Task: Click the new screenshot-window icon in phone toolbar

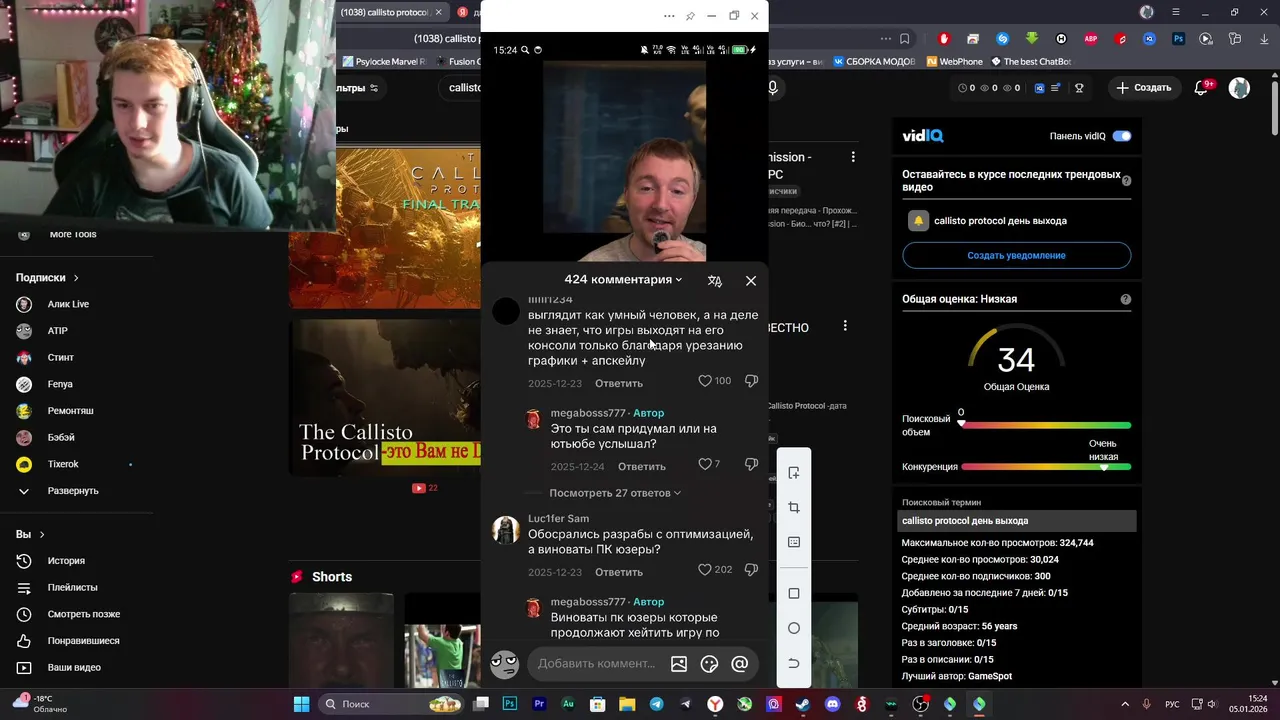Action: coord(794,473)
